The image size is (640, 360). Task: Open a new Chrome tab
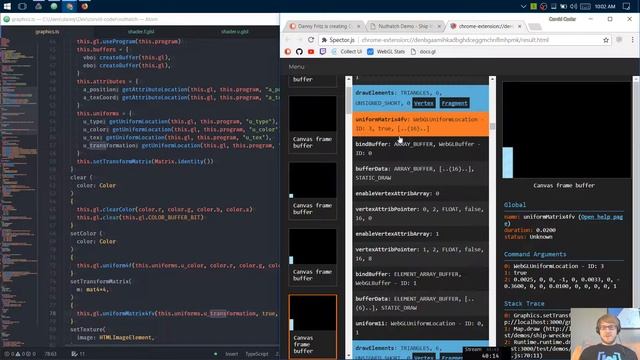(x=535, y=27)
